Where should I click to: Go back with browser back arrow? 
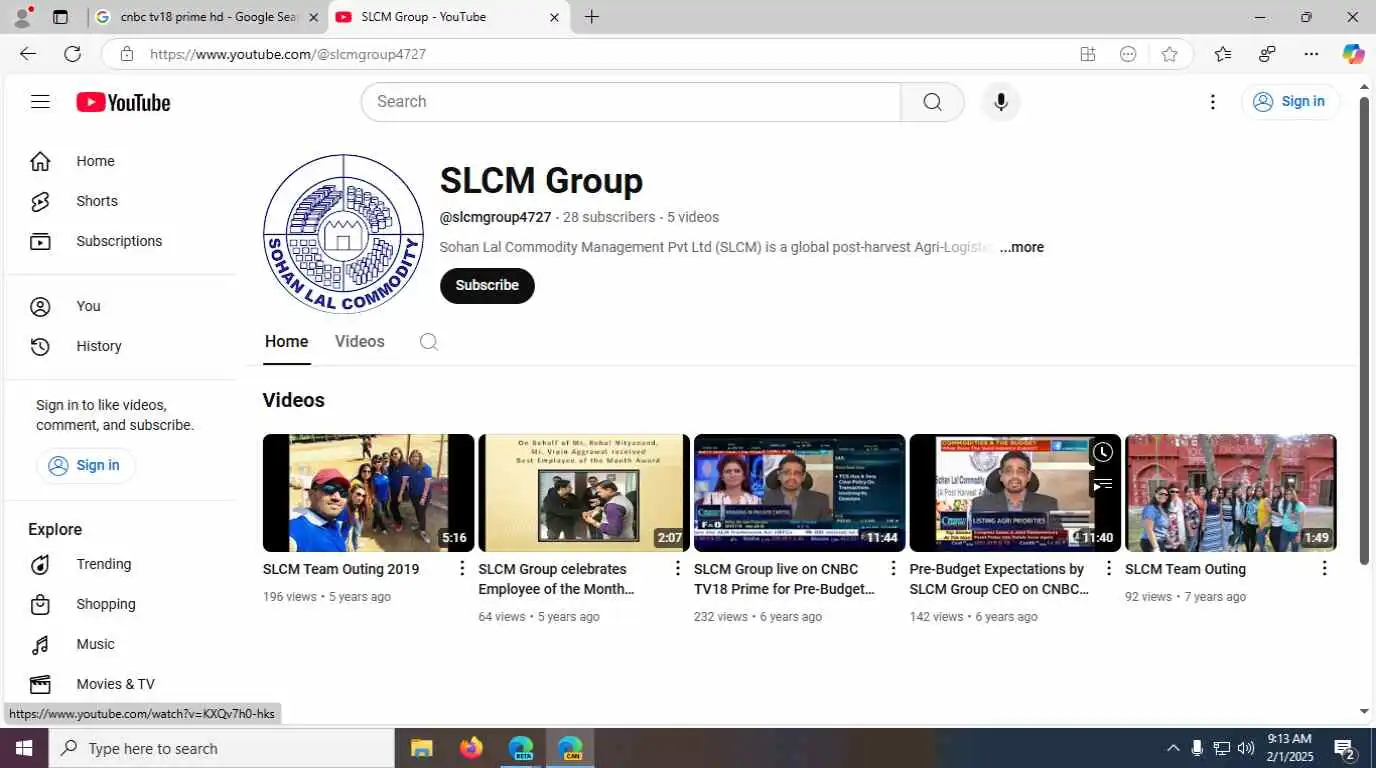(28, 54)
